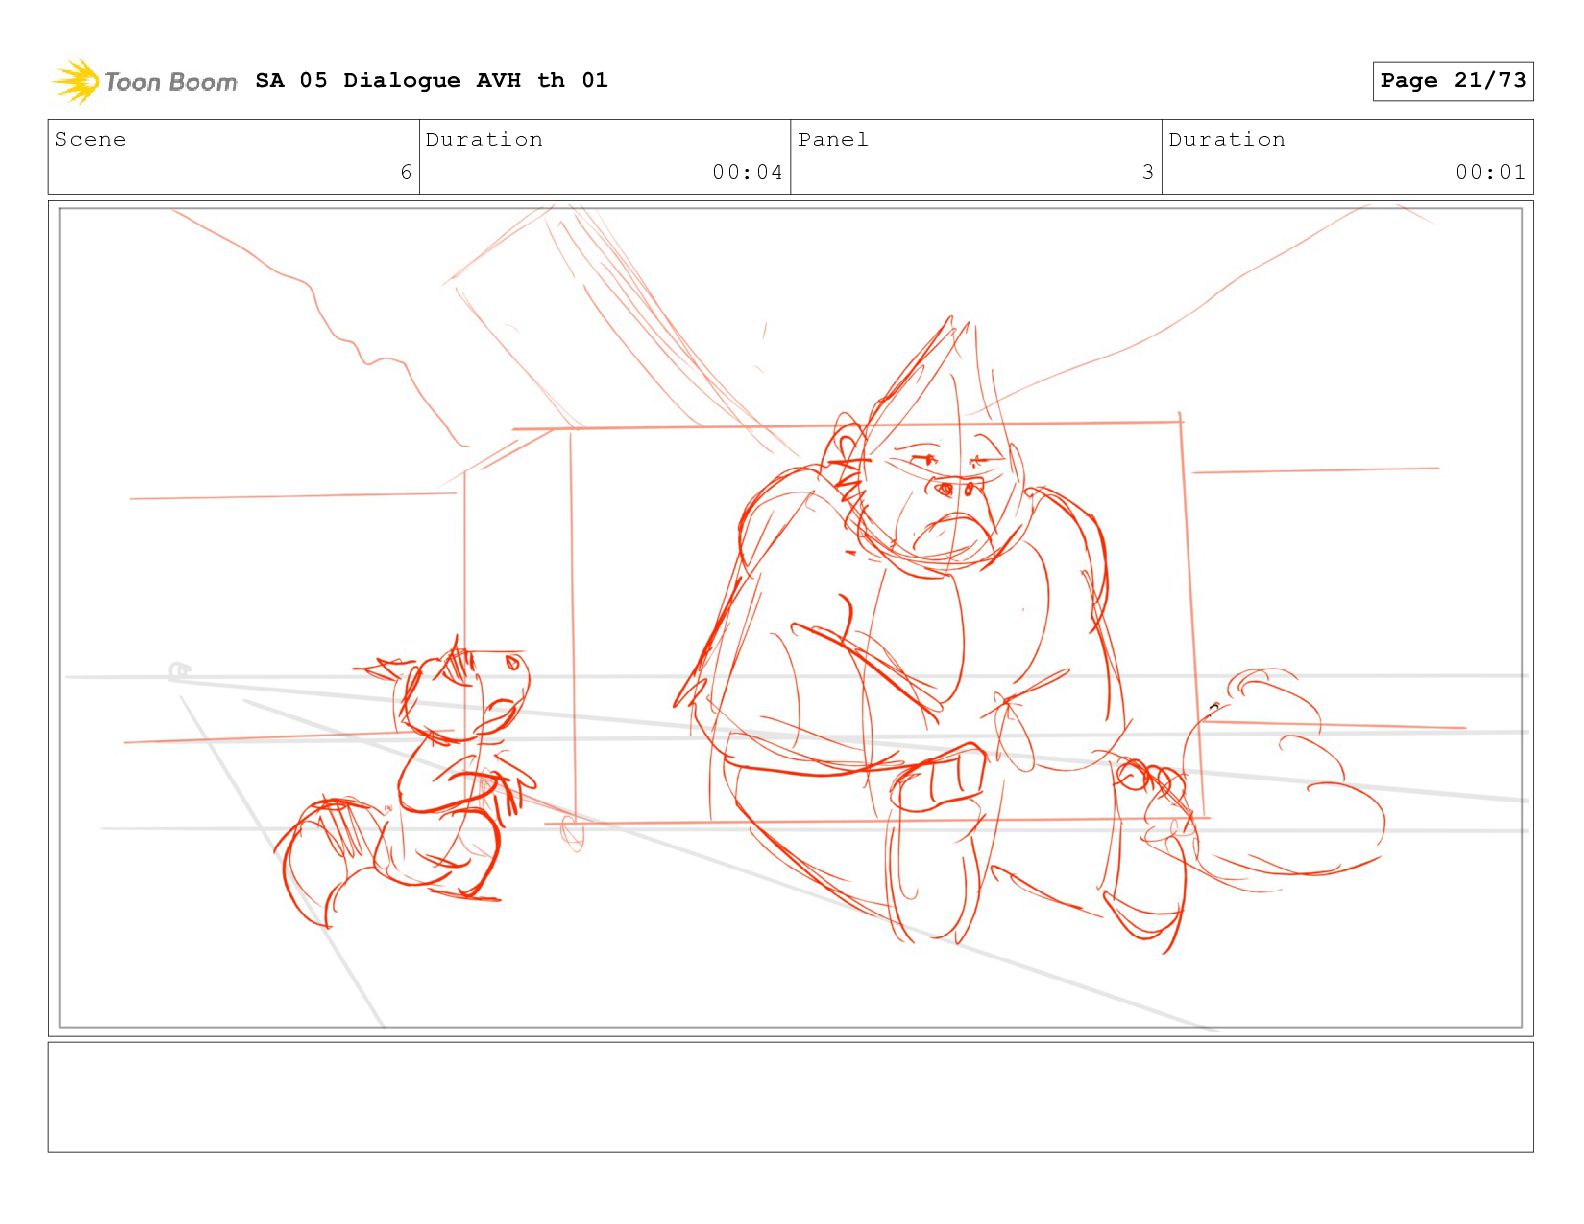1584x1224 pixels.
Task: Click the scene duration value "00:04"
Action: pyautogui.click(x=747, y=172)
